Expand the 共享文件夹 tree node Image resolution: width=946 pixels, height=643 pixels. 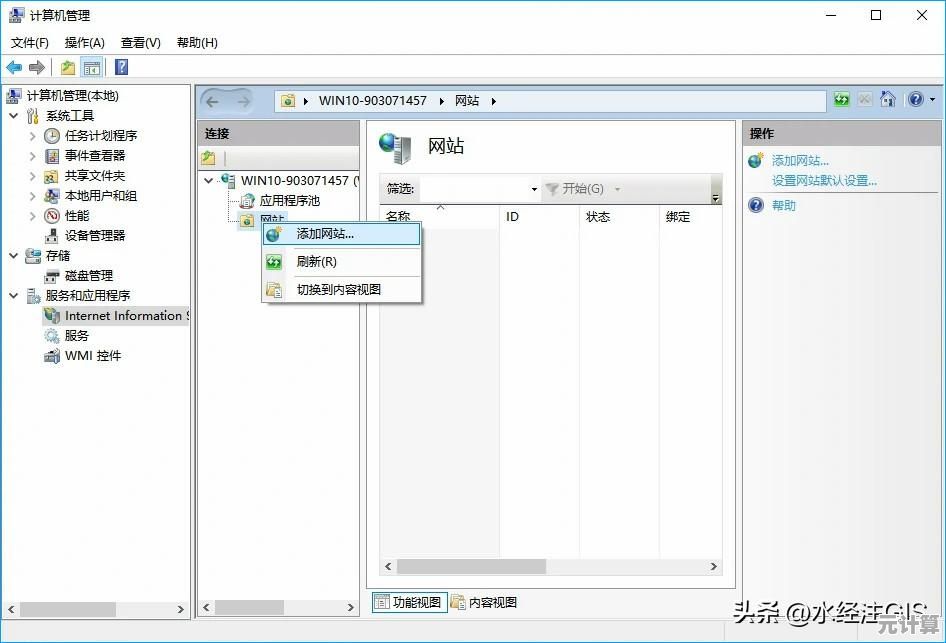33,176
